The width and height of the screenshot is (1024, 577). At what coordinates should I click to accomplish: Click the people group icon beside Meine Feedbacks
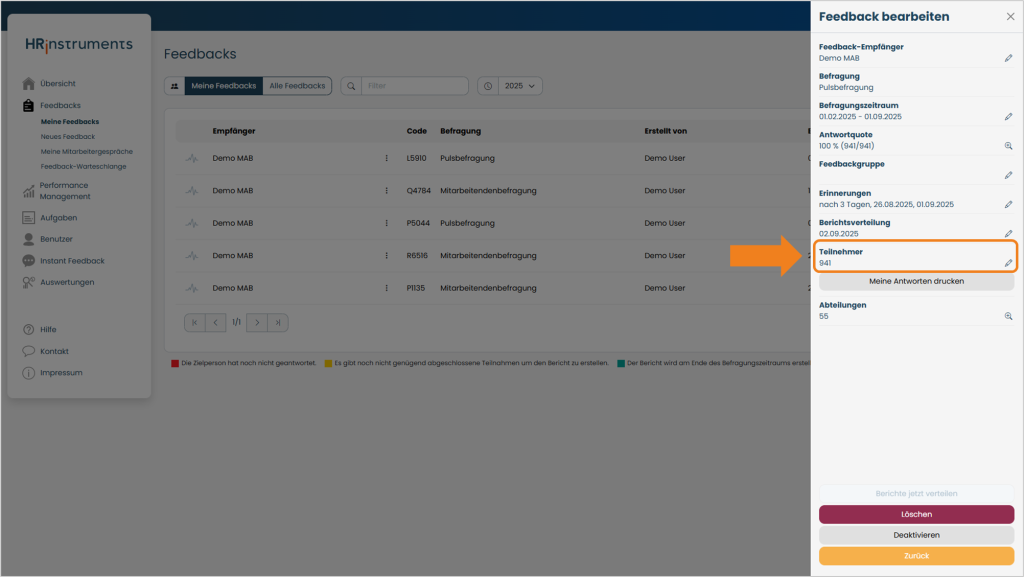pos(174,86)
